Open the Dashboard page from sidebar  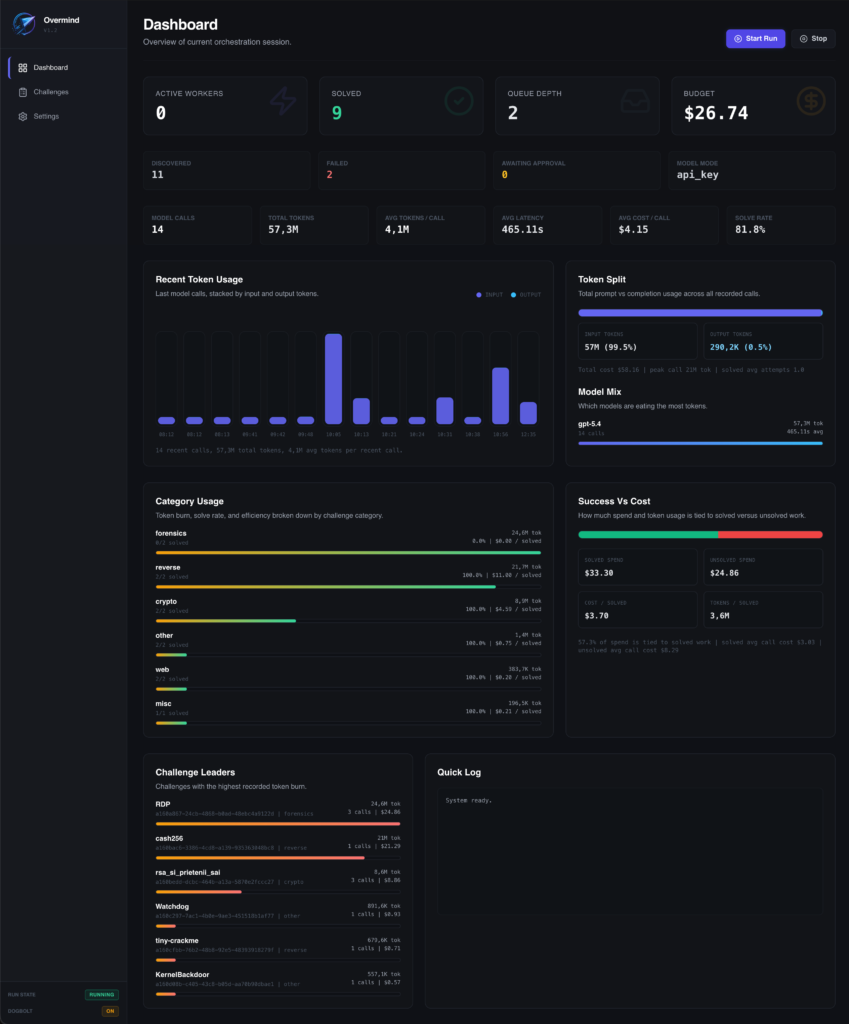click(64, 68)
